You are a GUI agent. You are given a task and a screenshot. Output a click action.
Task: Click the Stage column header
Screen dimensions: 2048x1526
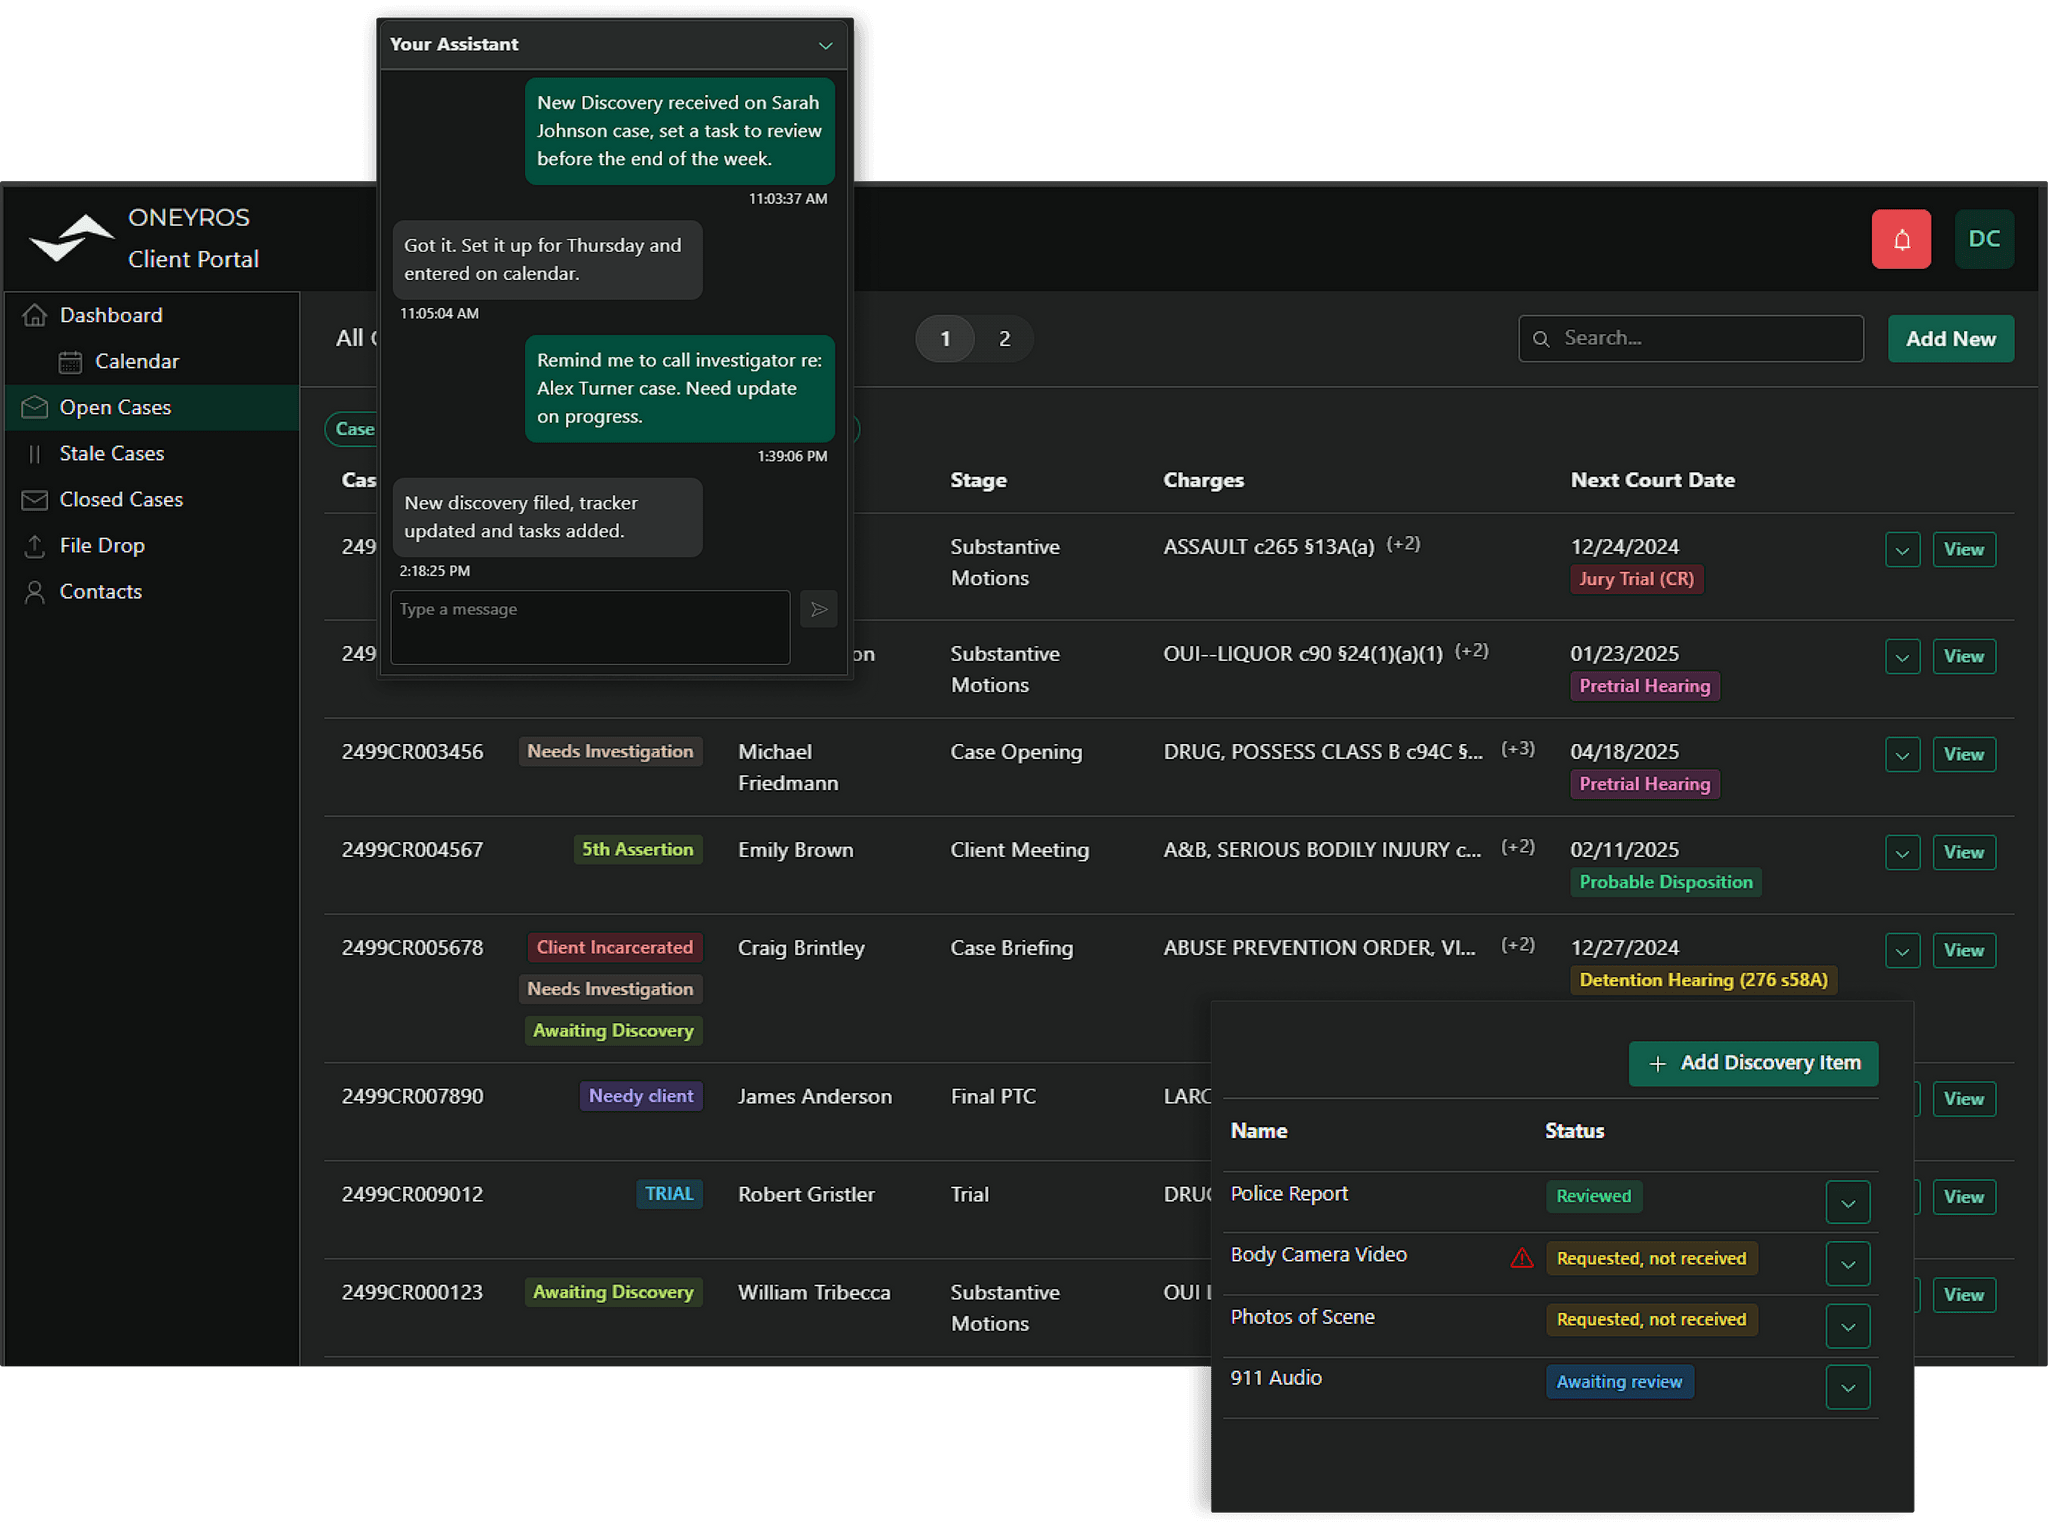978,480
